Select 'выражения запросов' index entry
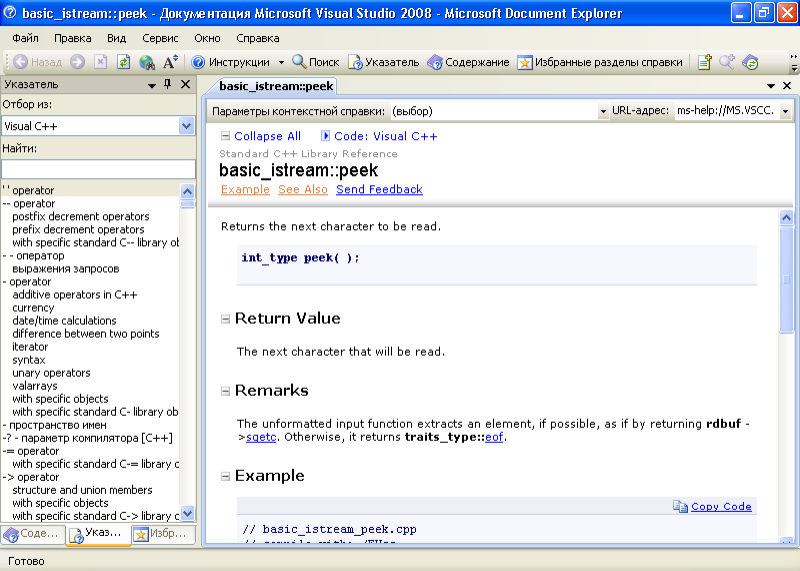Image resolution: width=800 pixels, height=571 pixels. (65, 269)
